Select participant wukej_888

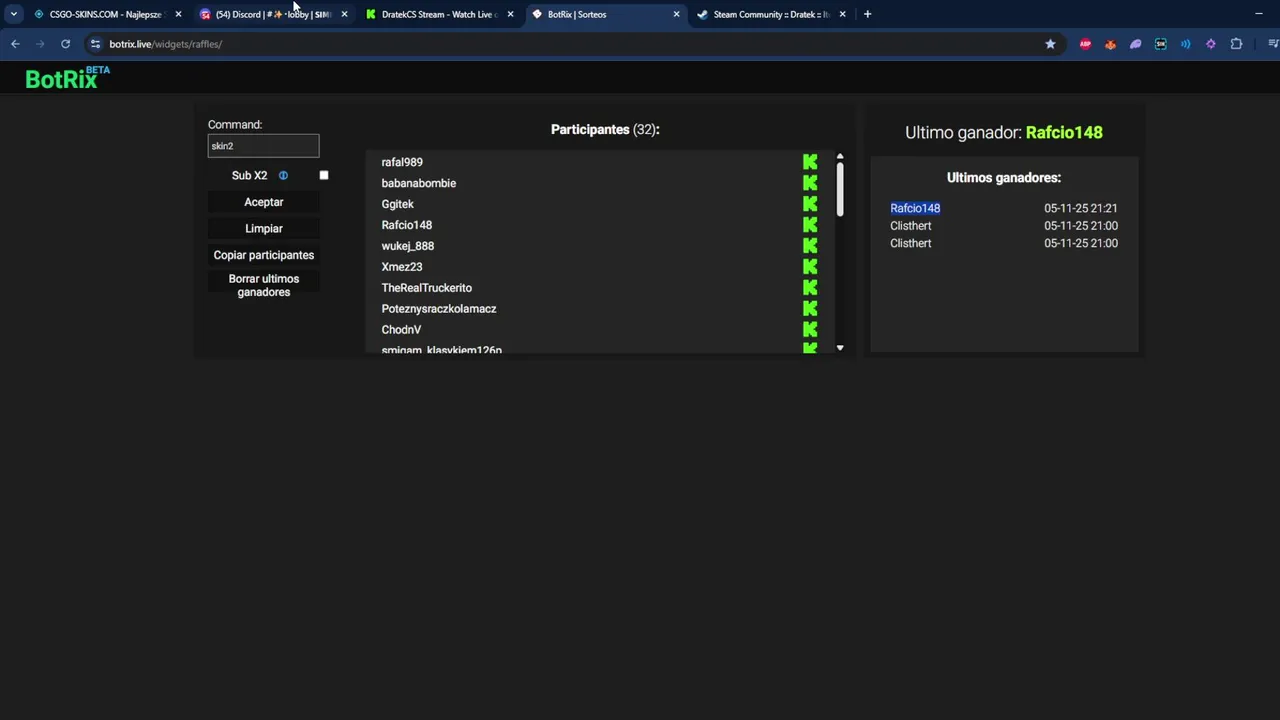[x=408, y=246]
